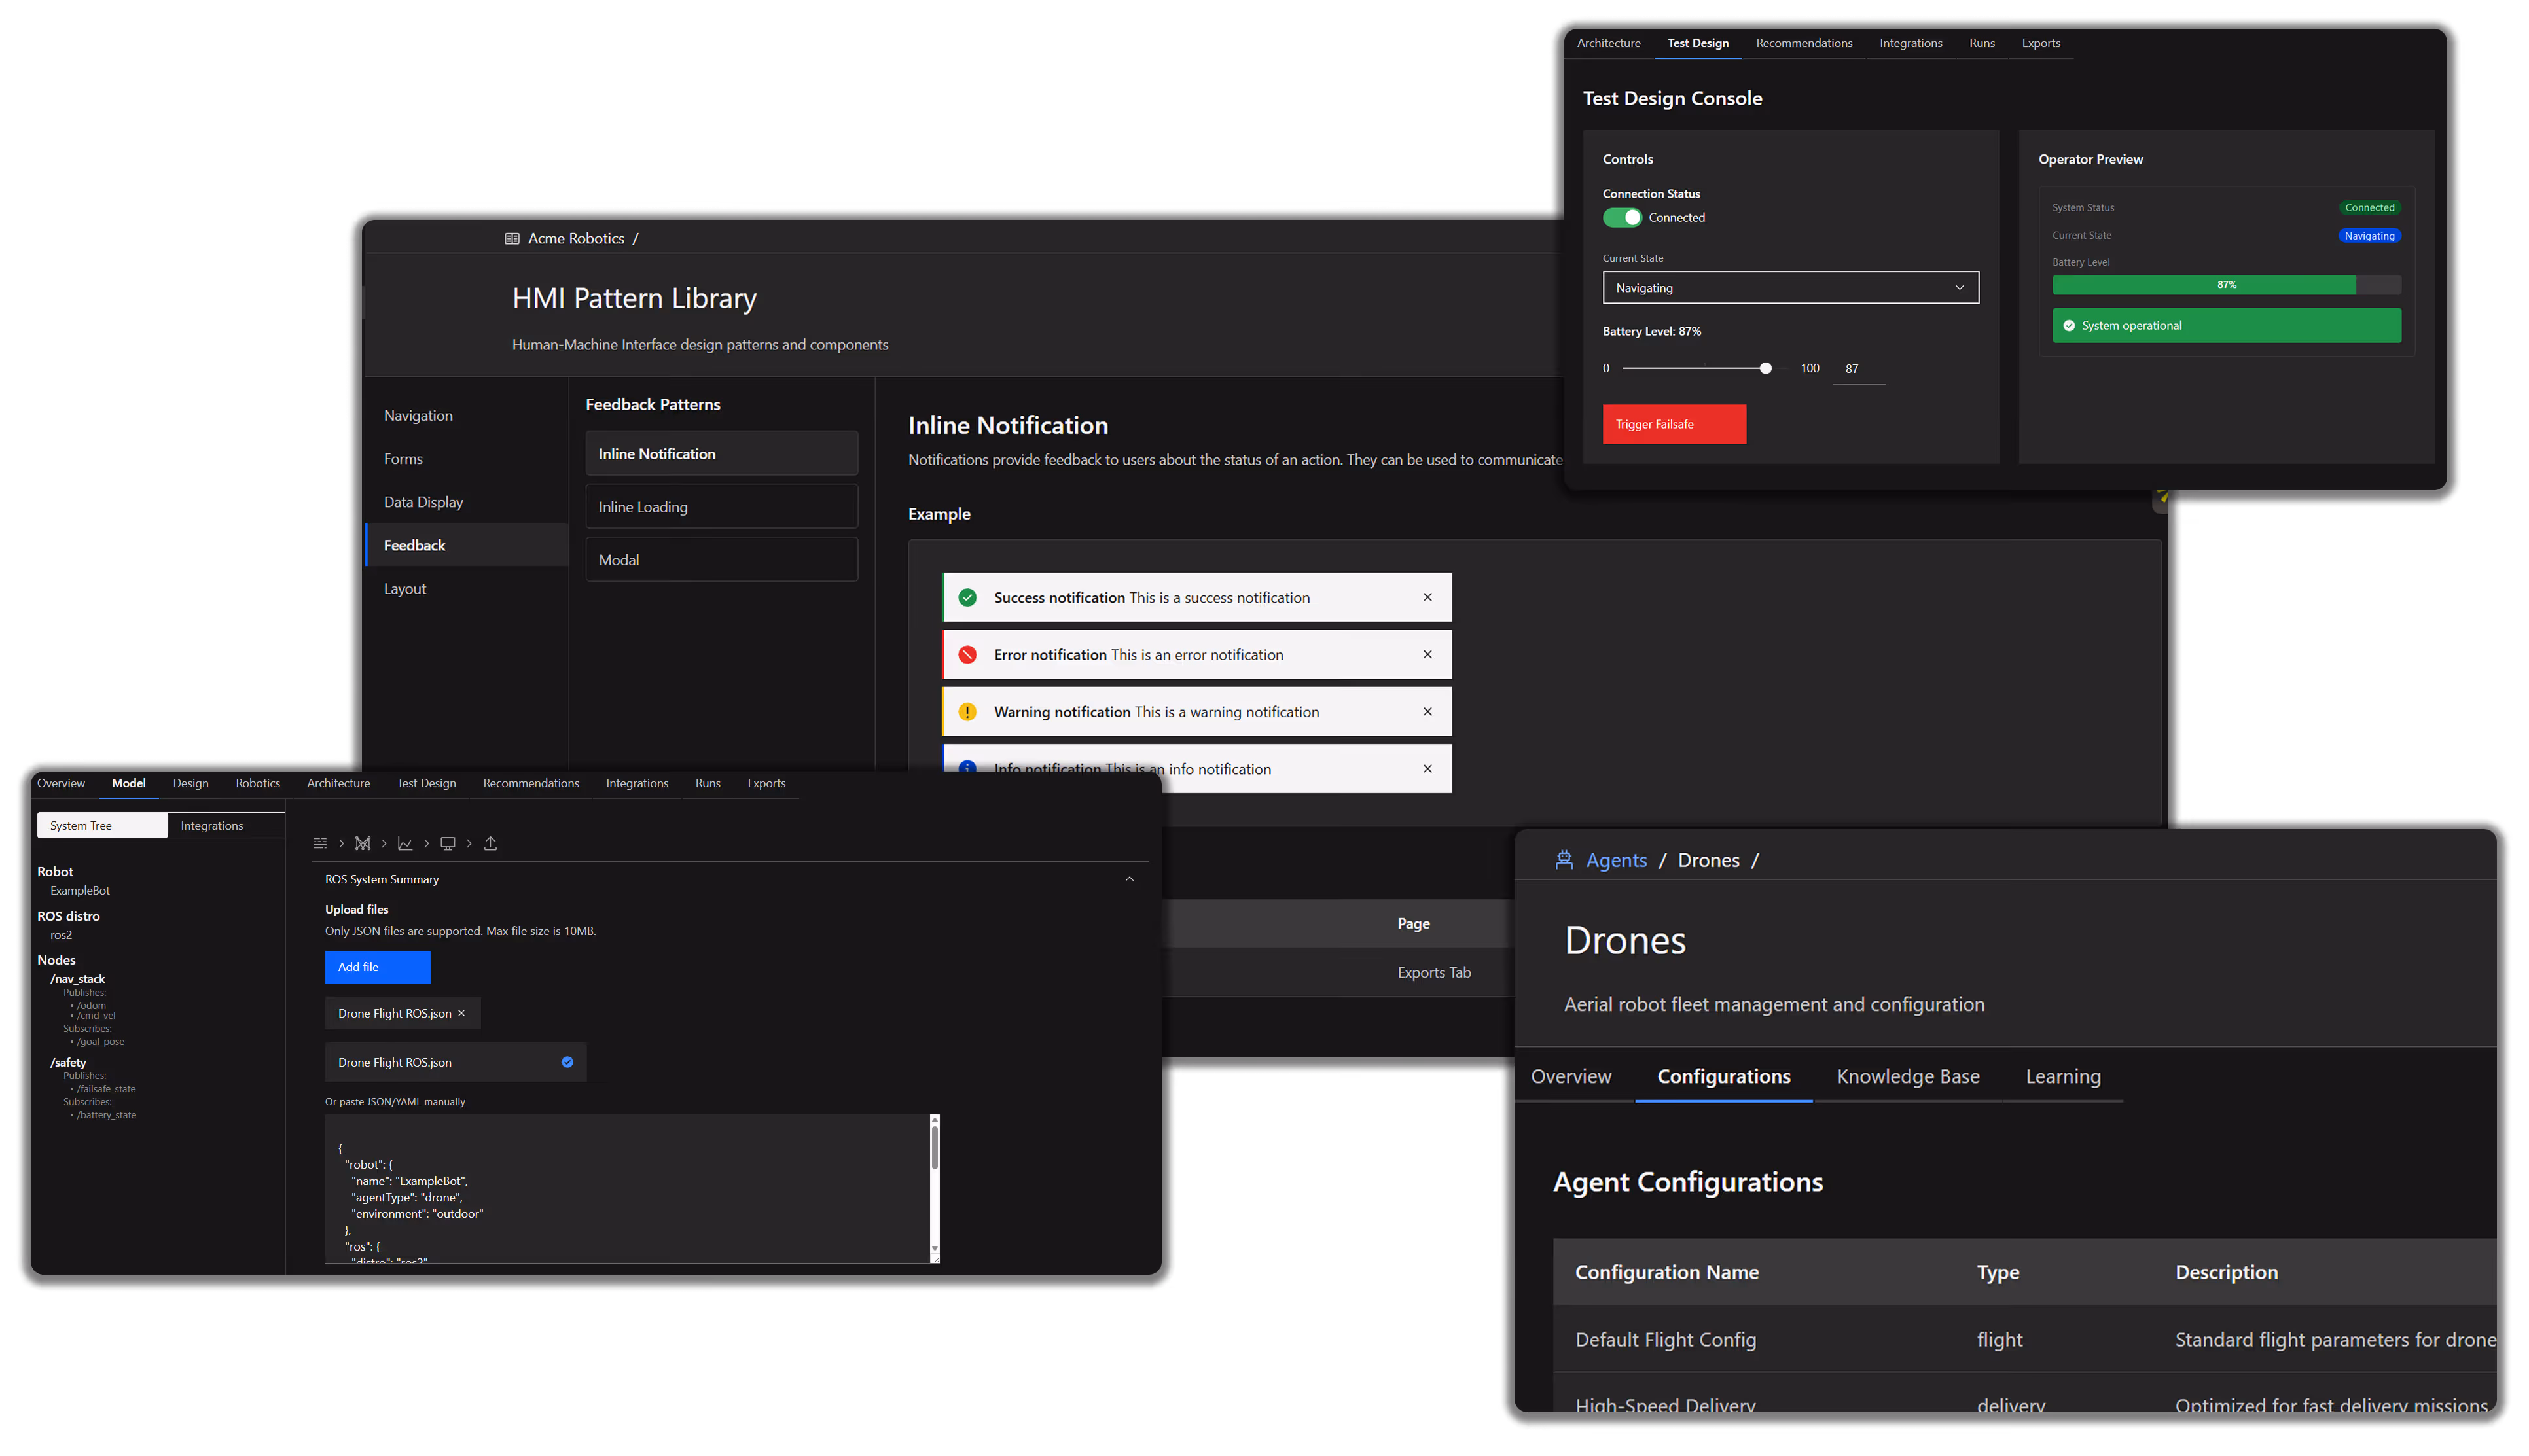Open the Knowledge Base tab
The image size is (2529, 1456).
1907,1077
